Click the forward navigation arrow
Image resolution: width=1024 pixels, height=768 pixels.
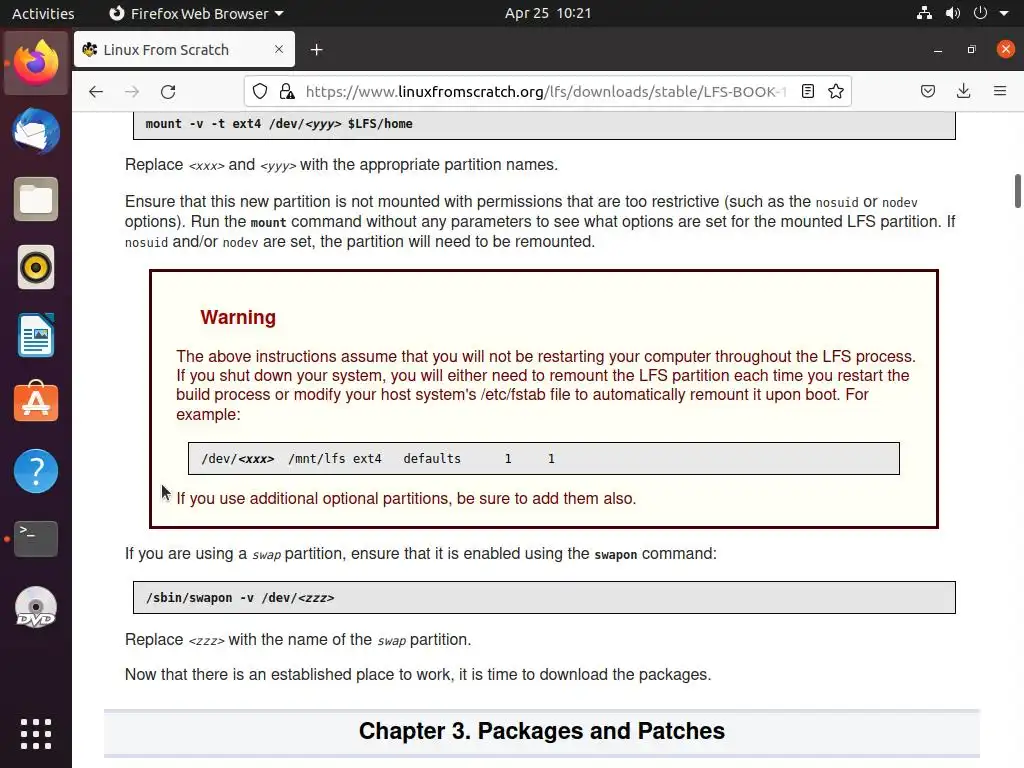pyautogui.click(x=132, y=91)
